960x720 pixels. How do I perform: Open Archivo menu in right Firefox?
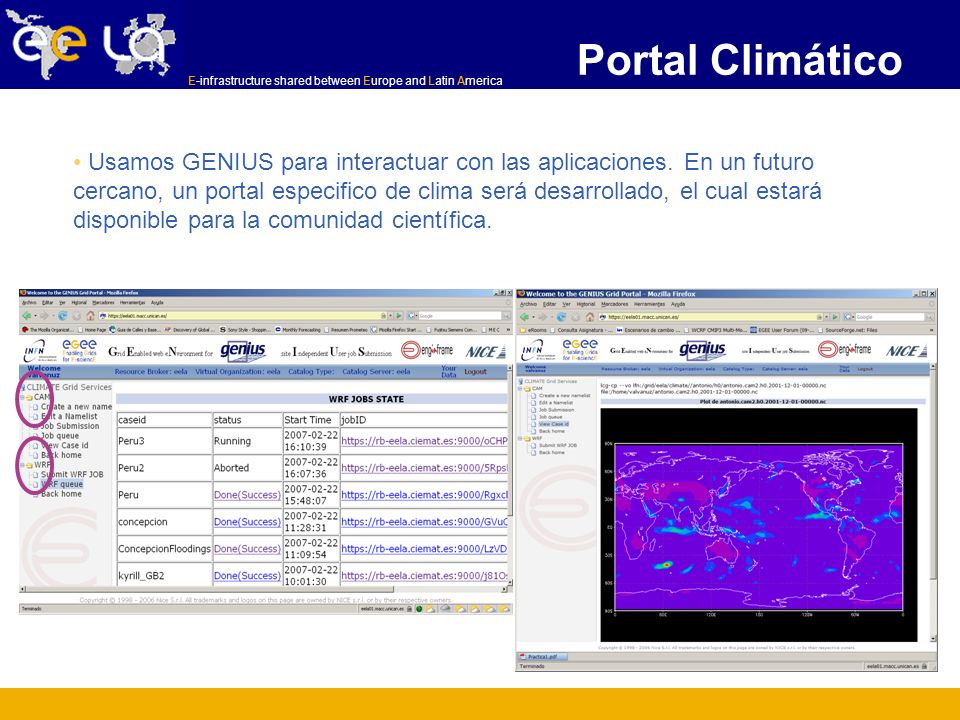(x=528, y=304)
